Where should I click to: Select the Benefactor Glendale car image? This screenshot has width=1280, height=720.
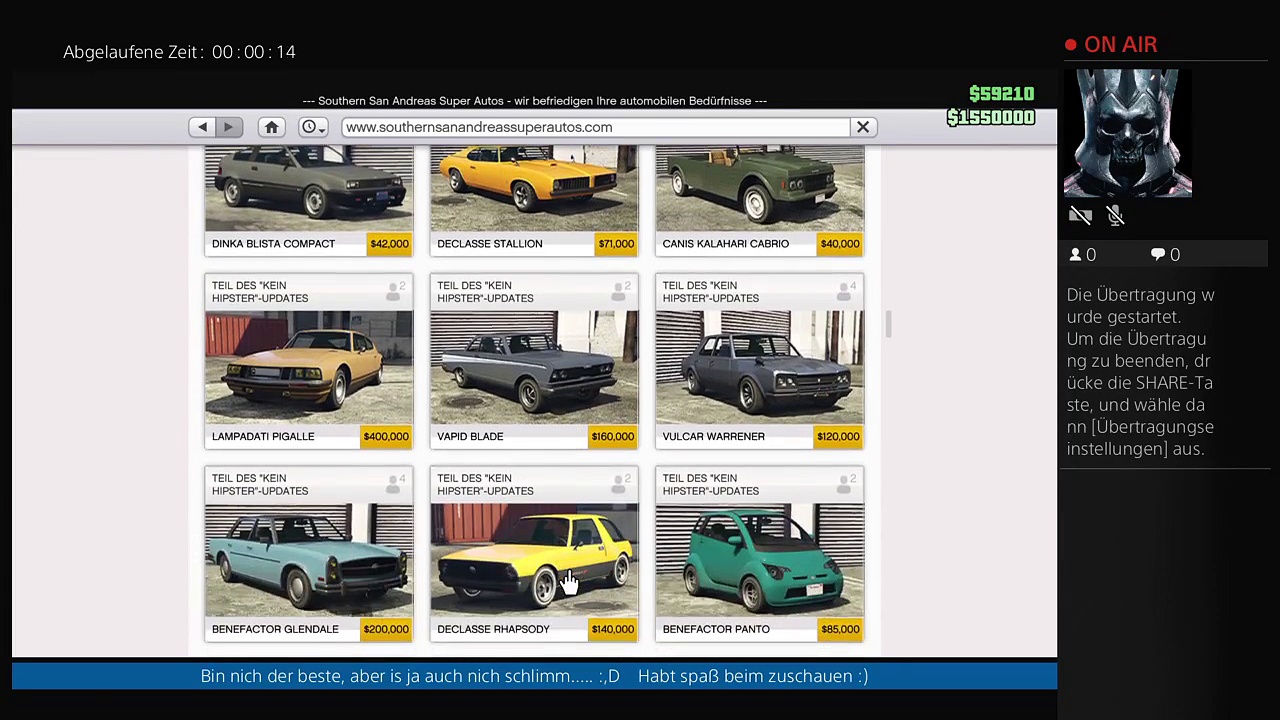point(308,560)
